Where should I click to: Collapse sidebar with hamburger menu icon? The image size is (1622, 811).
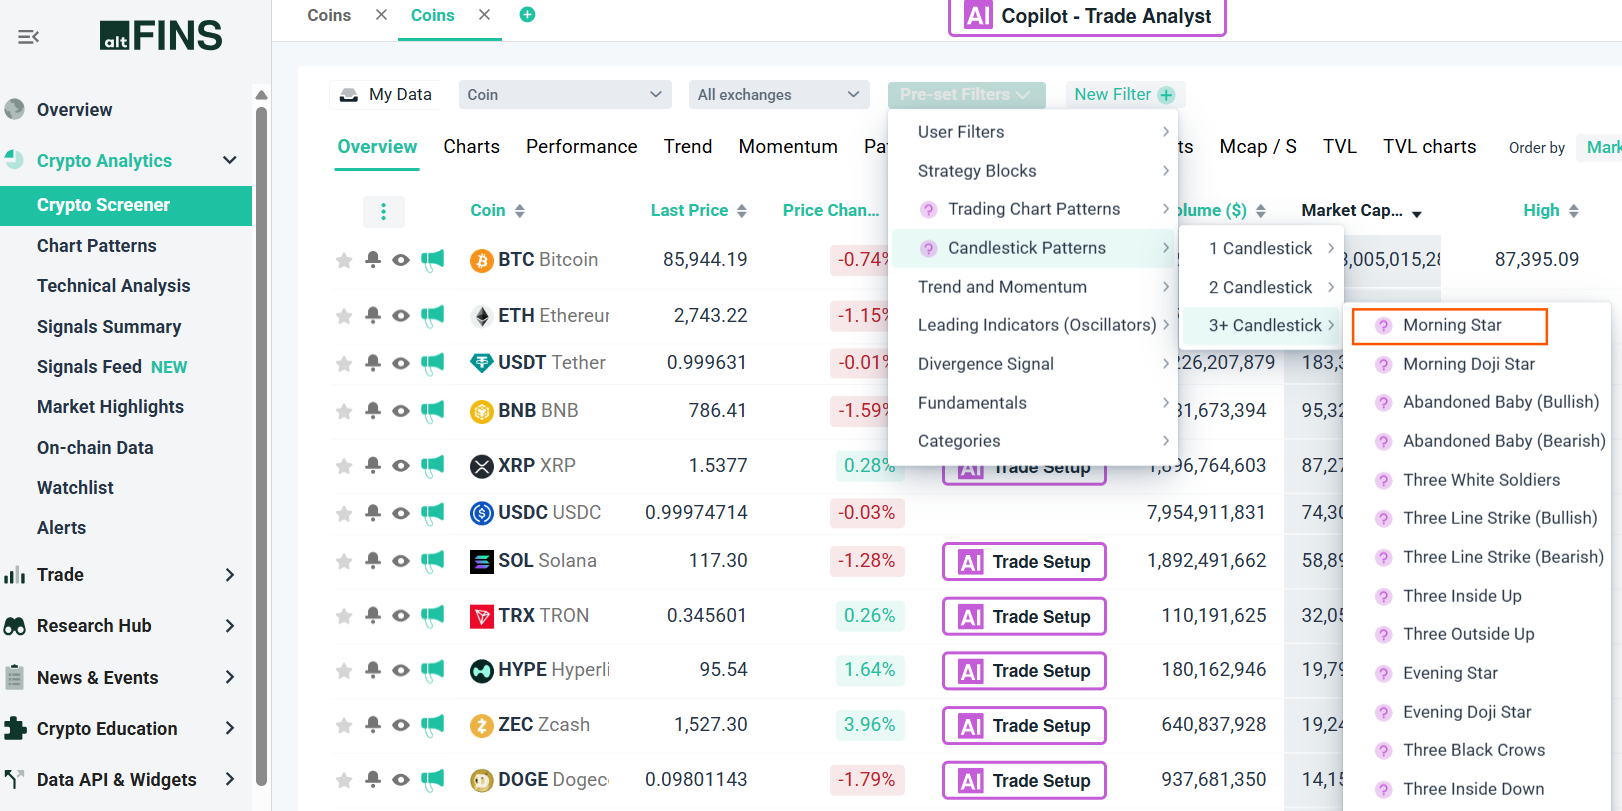tap(28, 37)
